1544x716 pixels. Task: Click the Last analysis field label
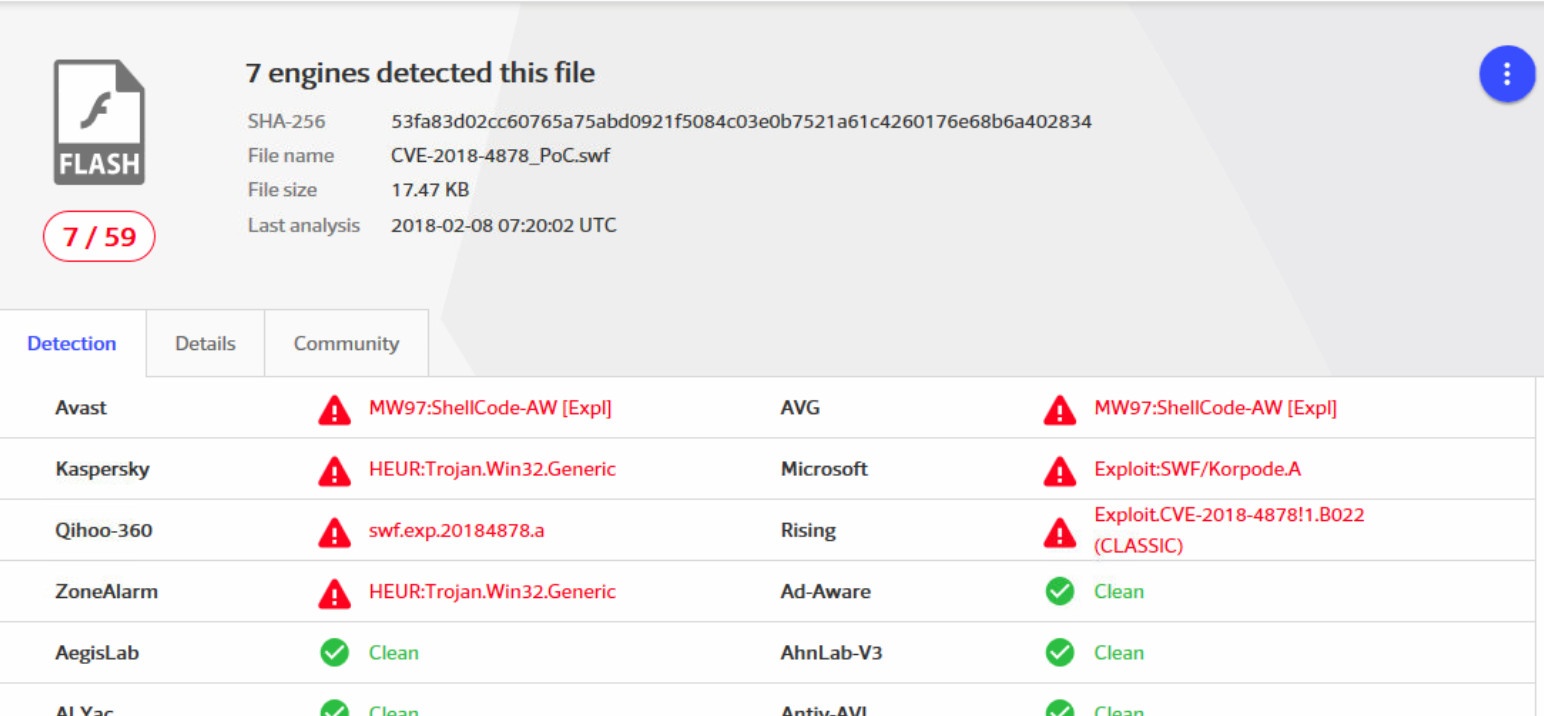pyautogui.click(x=304, y=225)
